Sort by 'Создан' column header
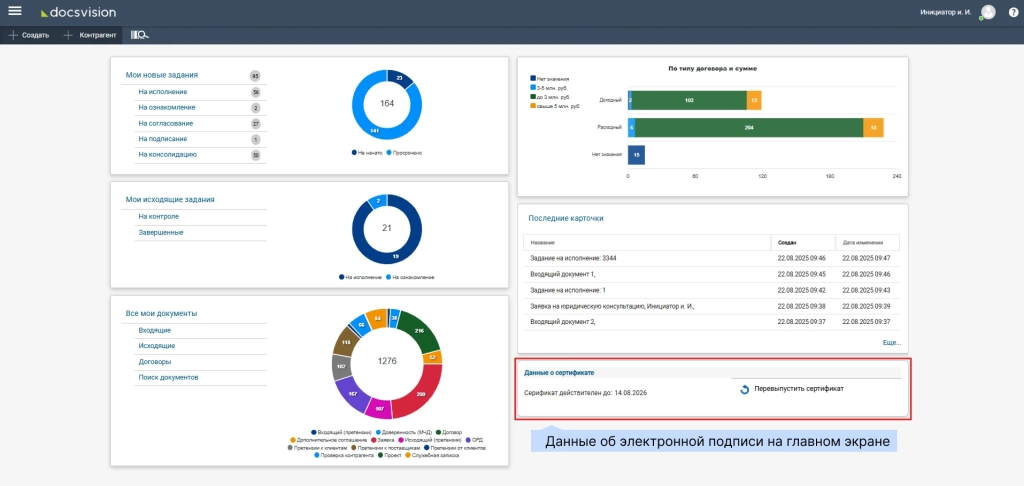Image resolution: width=1024 pixels, height=486 pixels. tap(785, 242)
